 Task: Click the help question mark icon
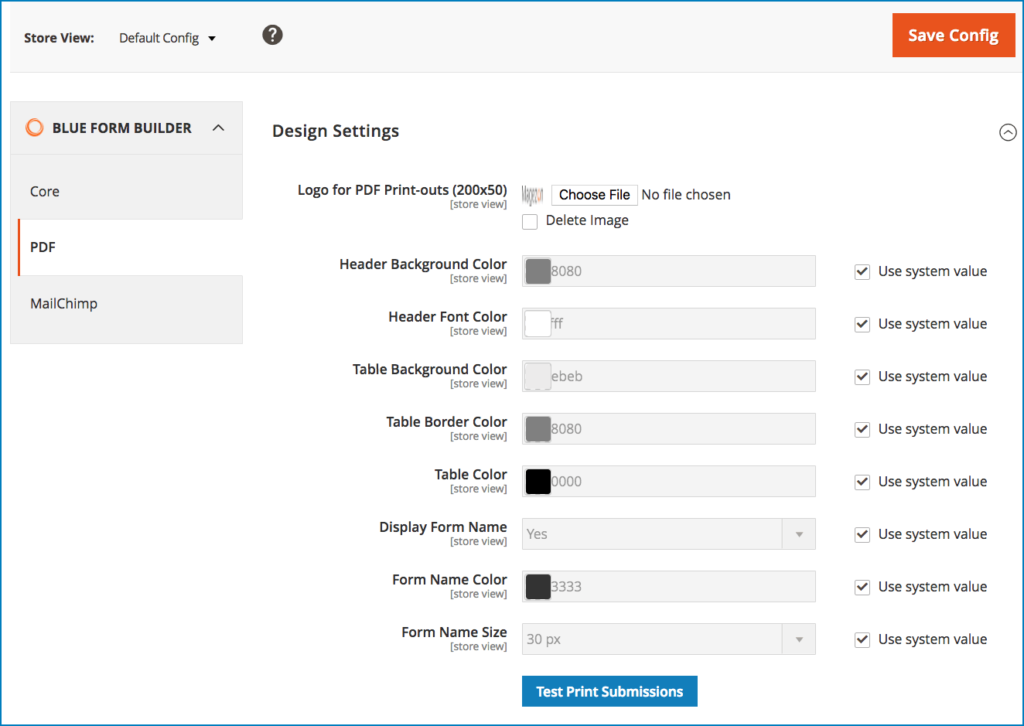[x=272, y=35]
